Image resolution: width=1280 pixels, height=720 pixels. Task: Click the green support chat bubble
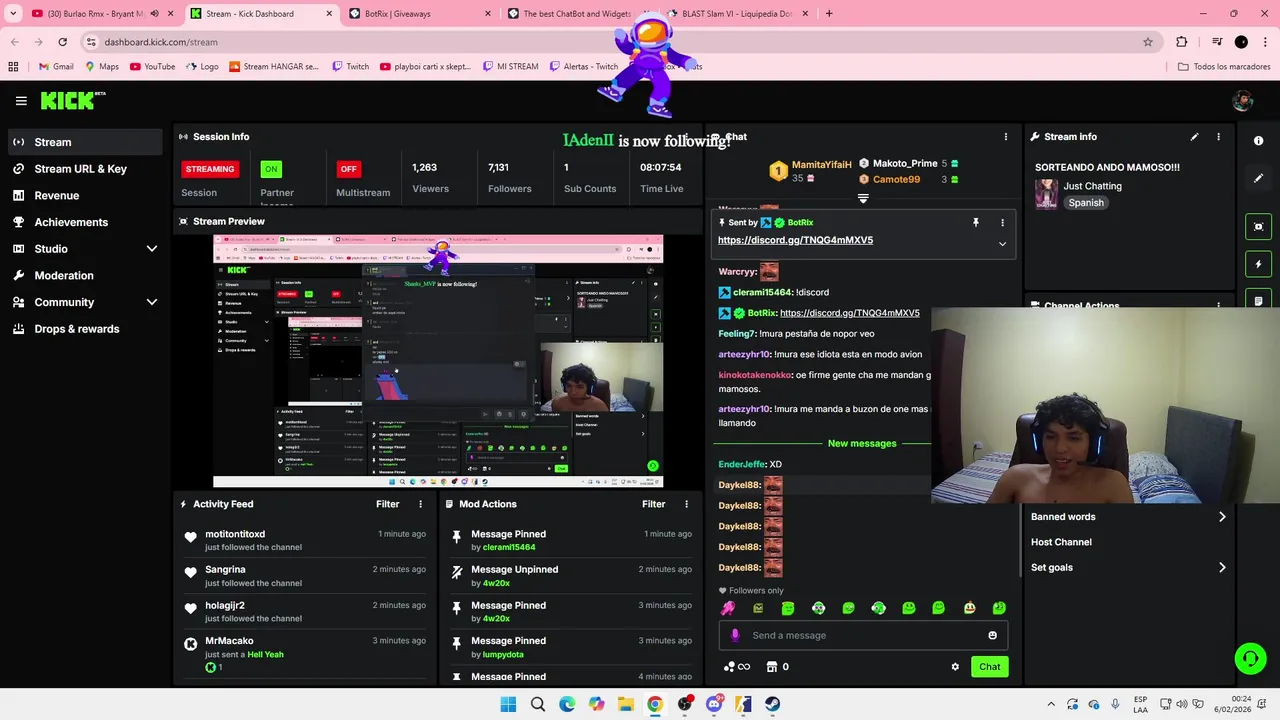point(1250,658)
